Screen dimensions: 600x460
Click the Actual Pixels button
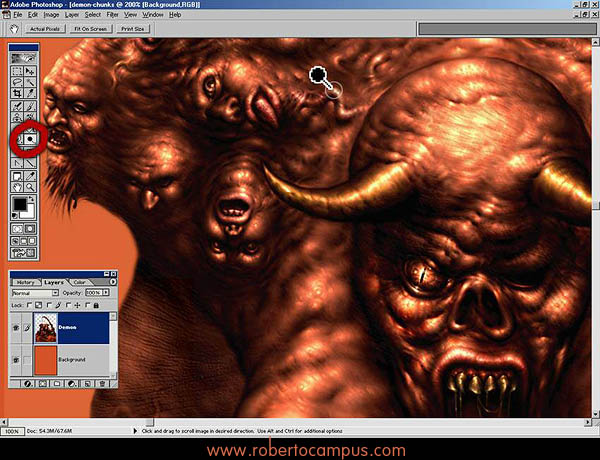pos(45,29)
